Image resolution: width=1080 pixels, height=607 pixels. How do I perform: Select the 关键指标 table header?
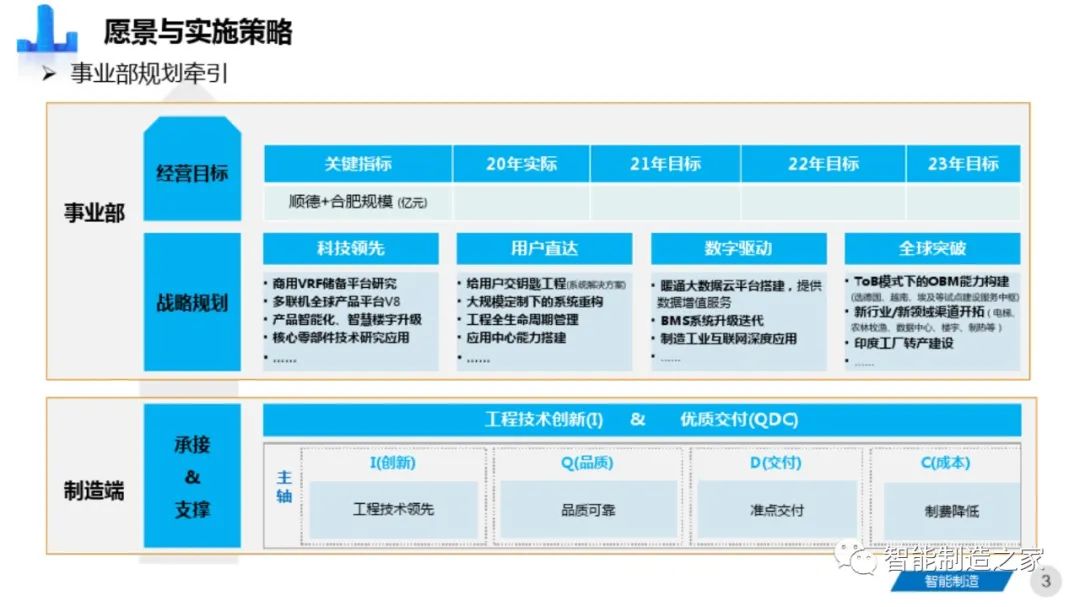(358, 164)
